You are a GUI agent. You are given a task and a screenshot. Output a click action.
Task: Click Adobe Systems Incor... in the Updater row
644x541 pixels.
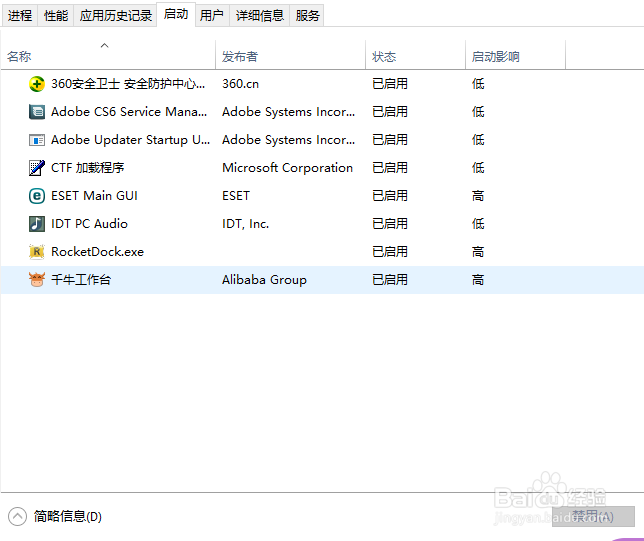pyautogui.click(x=289, y=140)
